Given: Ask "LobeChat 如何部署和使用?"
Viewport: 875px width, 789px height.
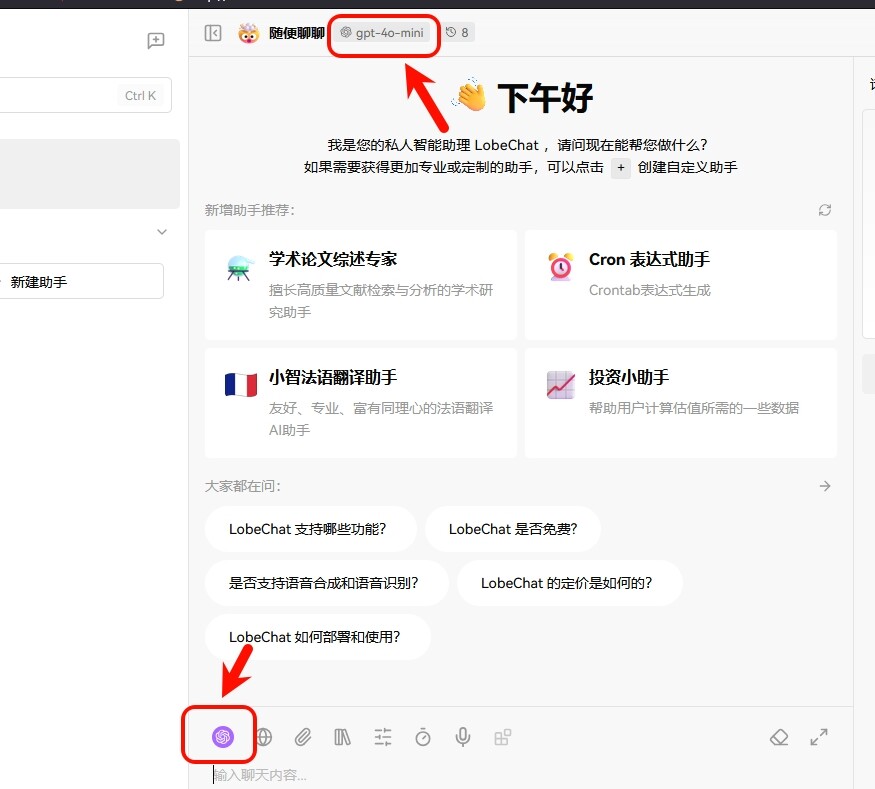Looking at the screenshot, I should pyautogui.click(x=318, y=637).
